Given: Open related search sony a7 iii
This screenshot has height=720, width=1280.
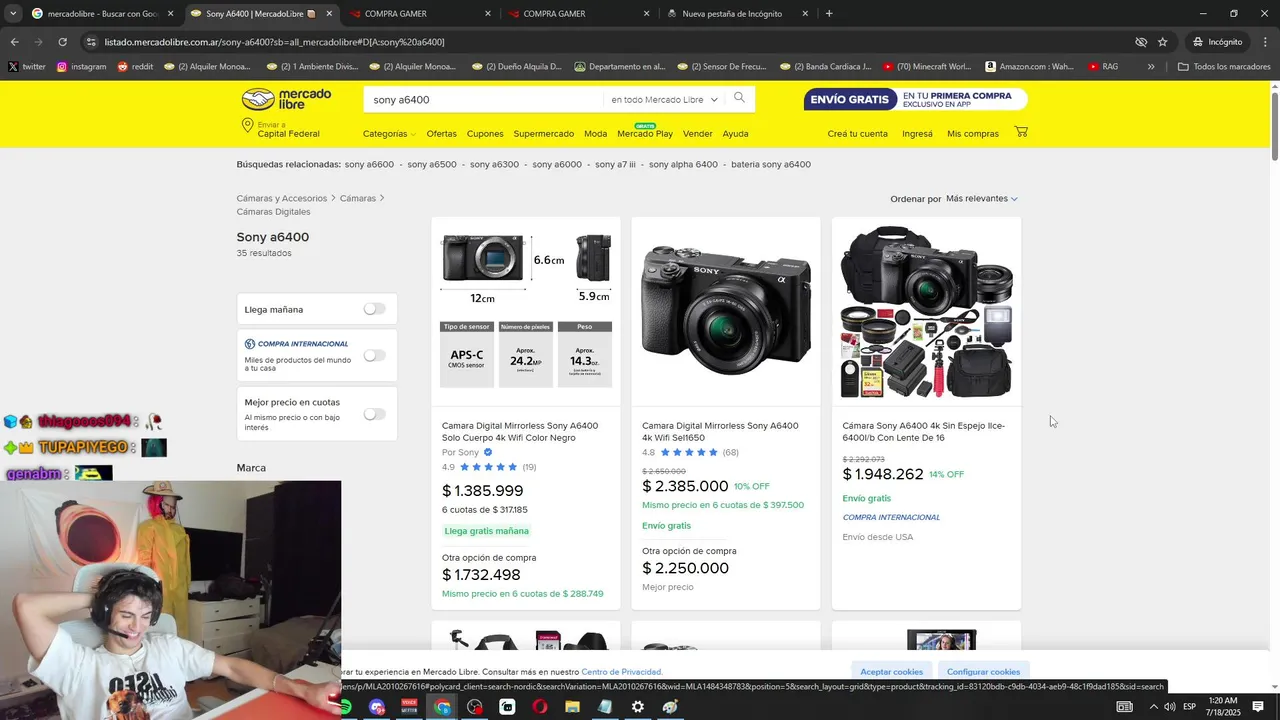Looking at the screenshot, I should pos(615,164).
